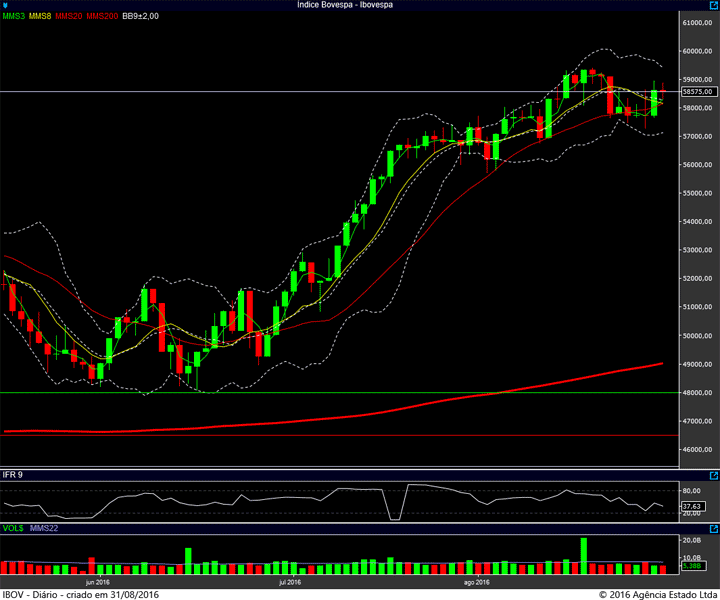Image resolution: width=720 pixels, height=600 pixels.
Task: Click the footer text IBOV - Diário
Action: point(28,594)
